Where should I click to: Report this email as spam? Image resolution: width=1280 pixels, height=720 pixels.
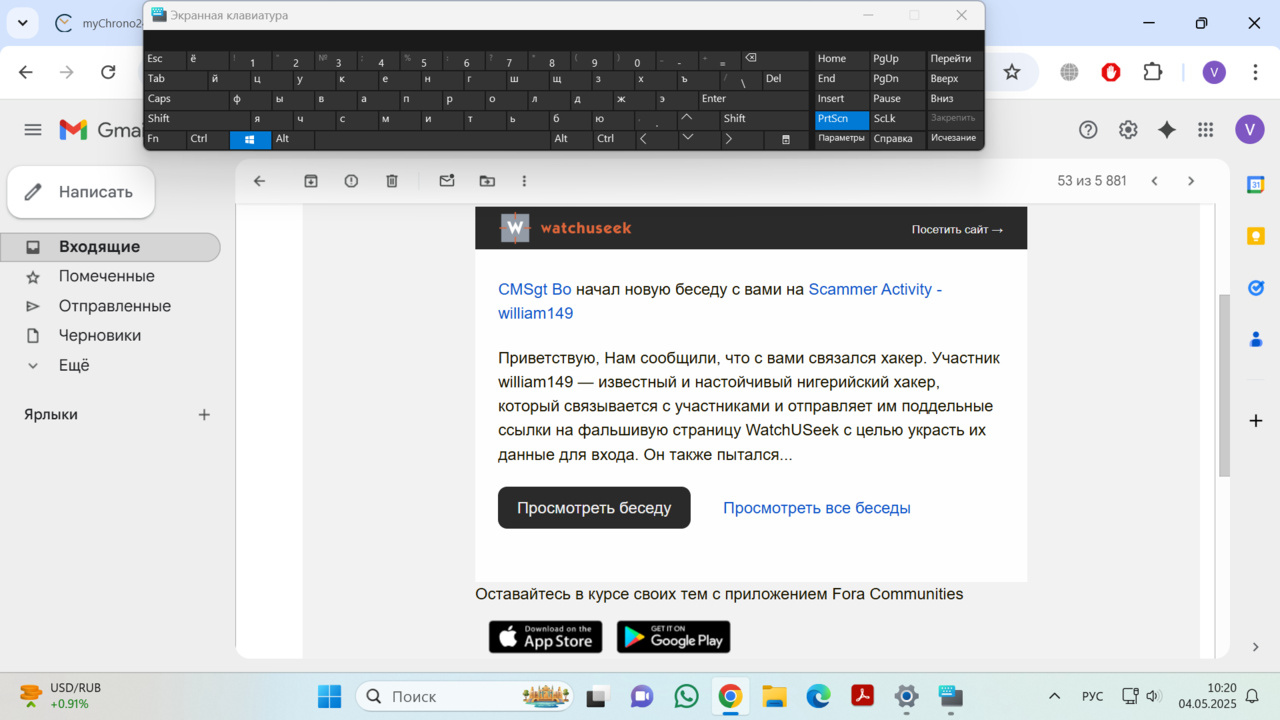click(x=351, y=181)
